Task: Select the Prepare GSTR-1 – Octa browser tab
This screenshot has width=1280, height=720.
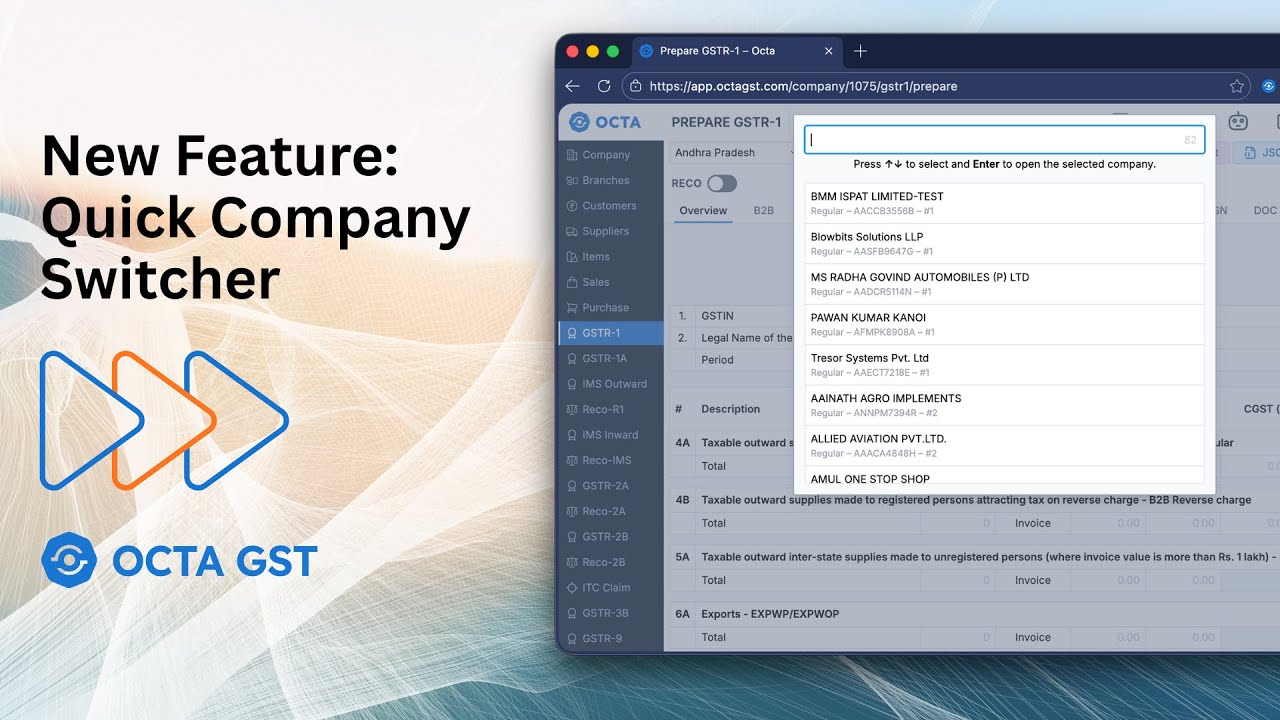Action: coord(738,51)
